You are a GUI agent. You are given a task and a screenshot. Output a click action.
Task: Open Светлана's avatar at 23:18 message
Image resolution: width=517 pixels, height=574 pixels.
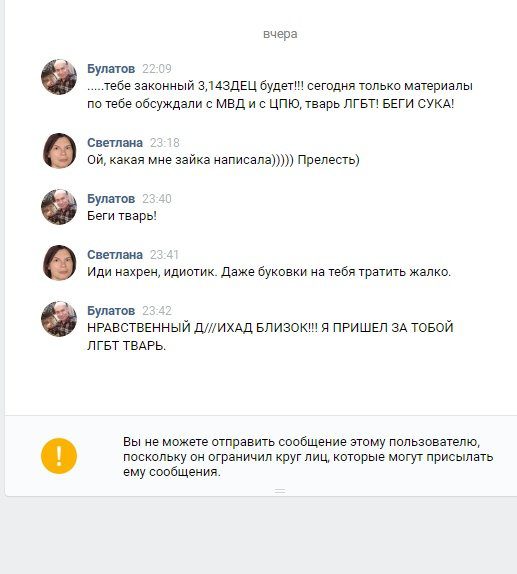(x=59, y=151)
